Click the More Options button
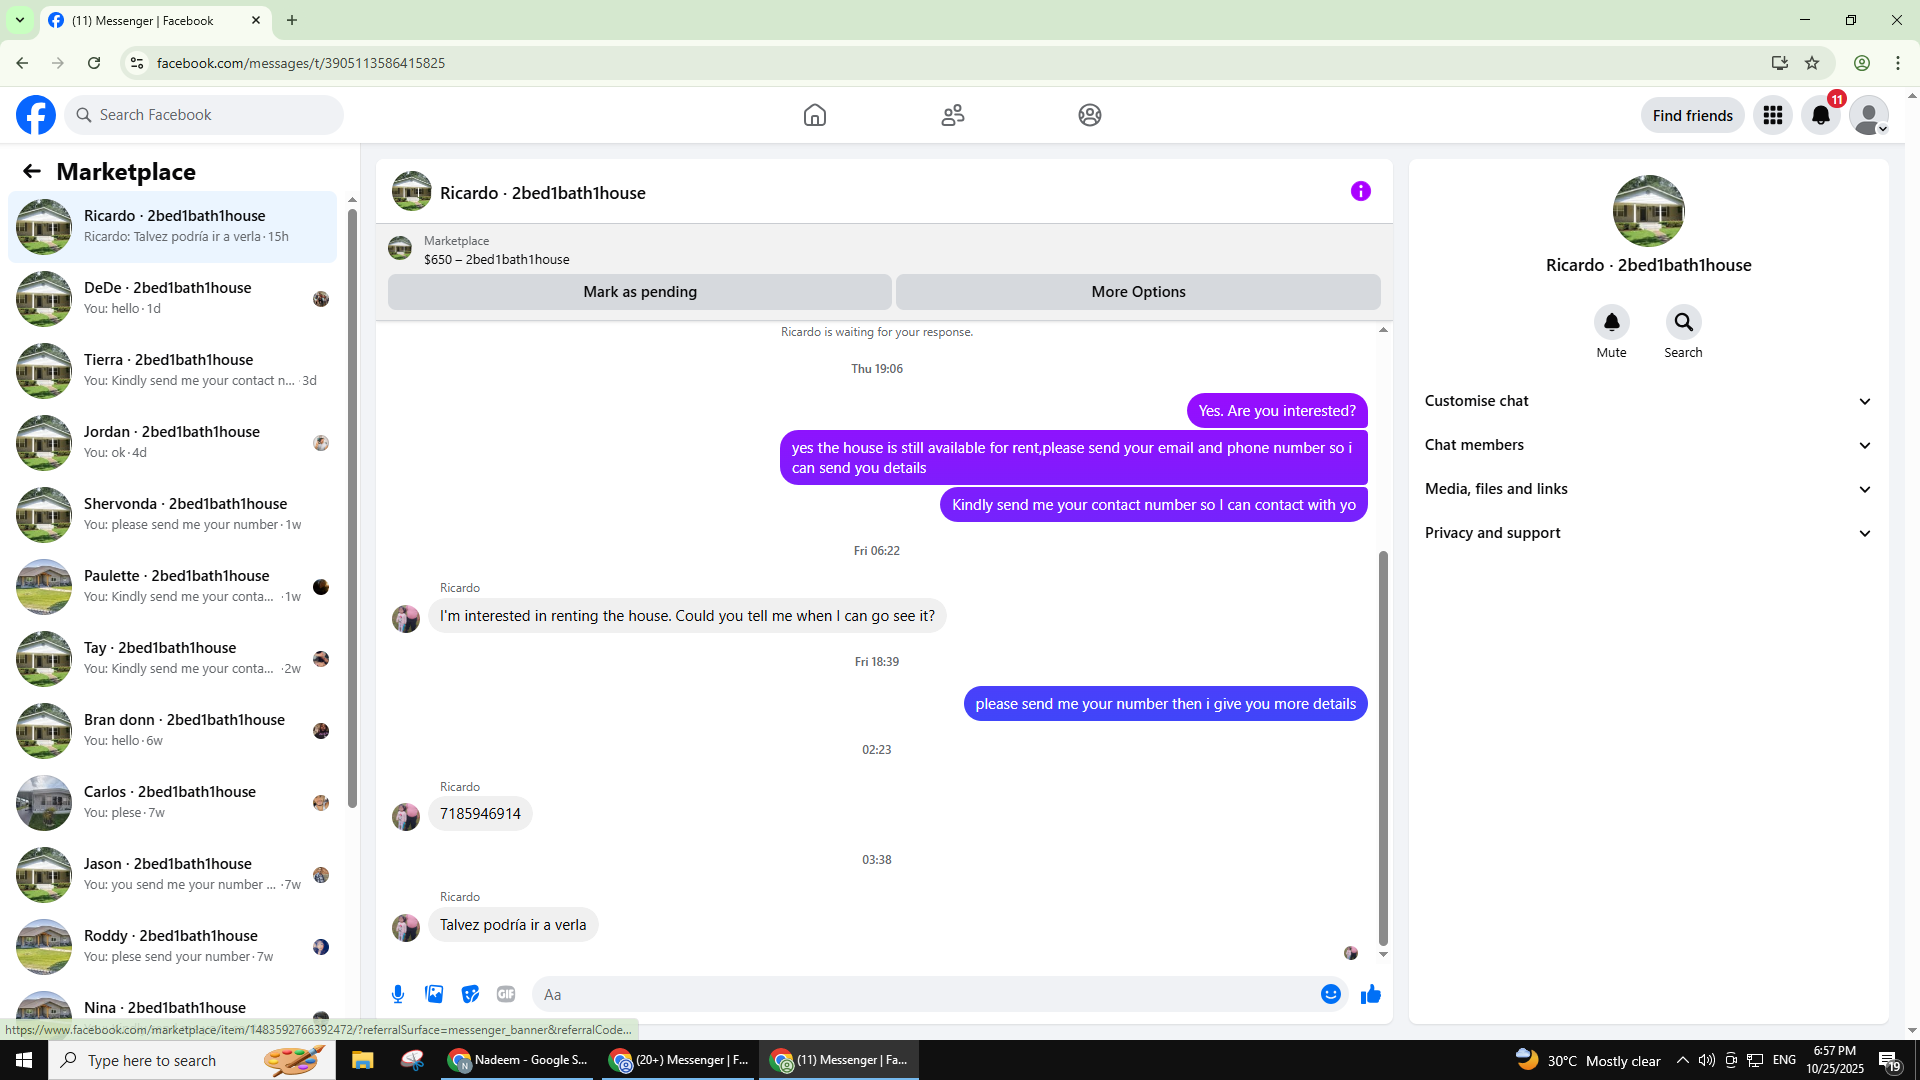Screen dimensions: 1920x1080 point(1138,292)
